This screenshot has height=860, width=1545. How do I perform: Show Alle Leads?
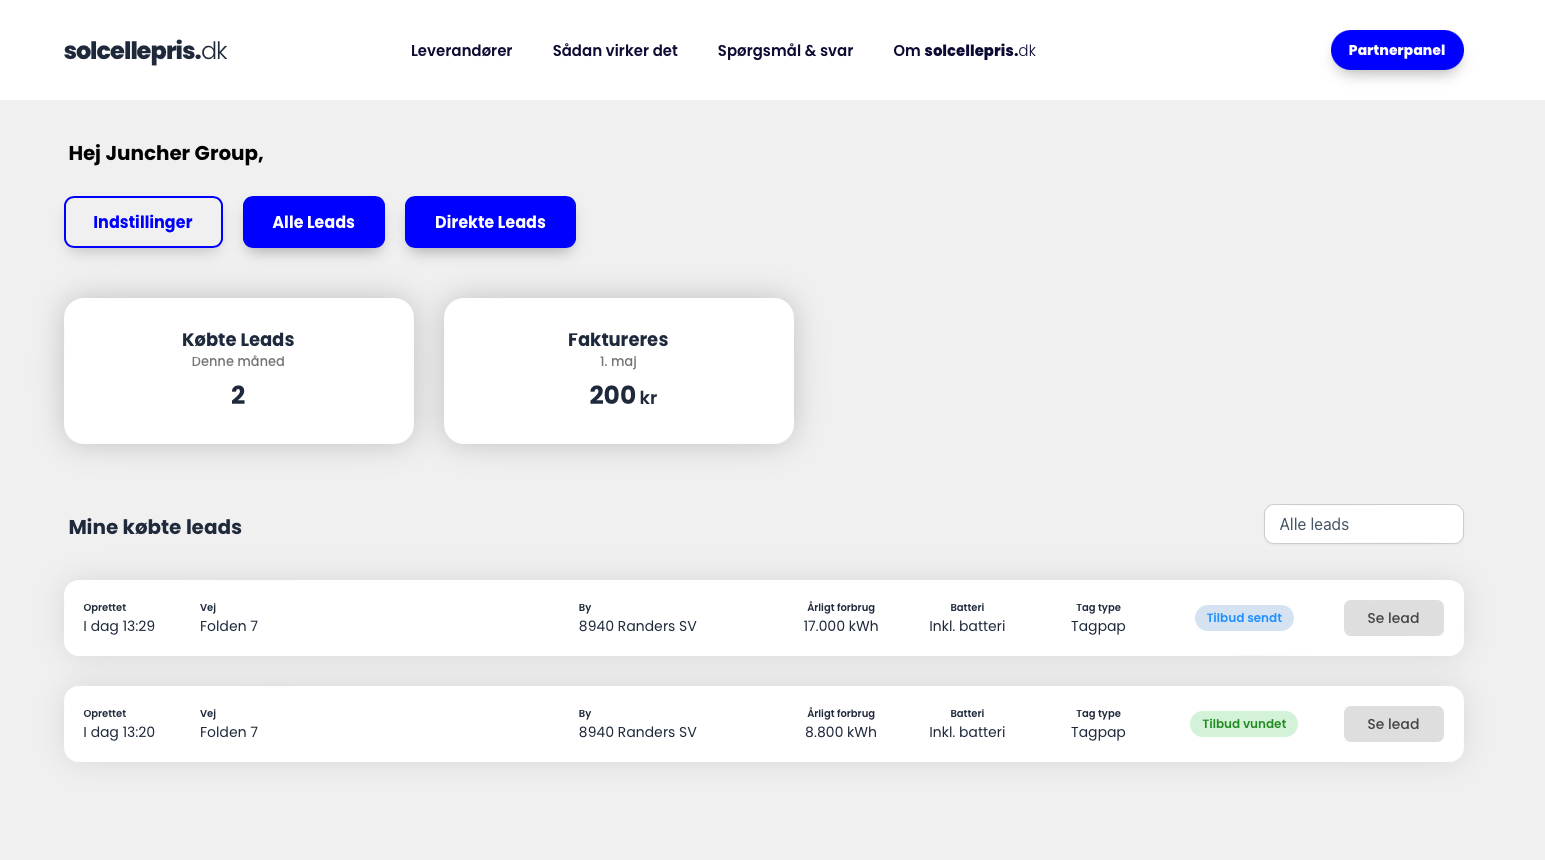point(314,222)
